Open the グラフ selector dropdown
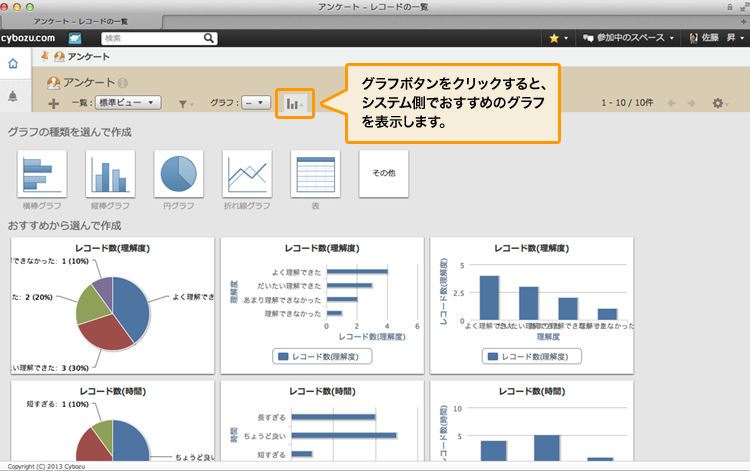Viewport: 750px width, 471px height. click(256, 102)
